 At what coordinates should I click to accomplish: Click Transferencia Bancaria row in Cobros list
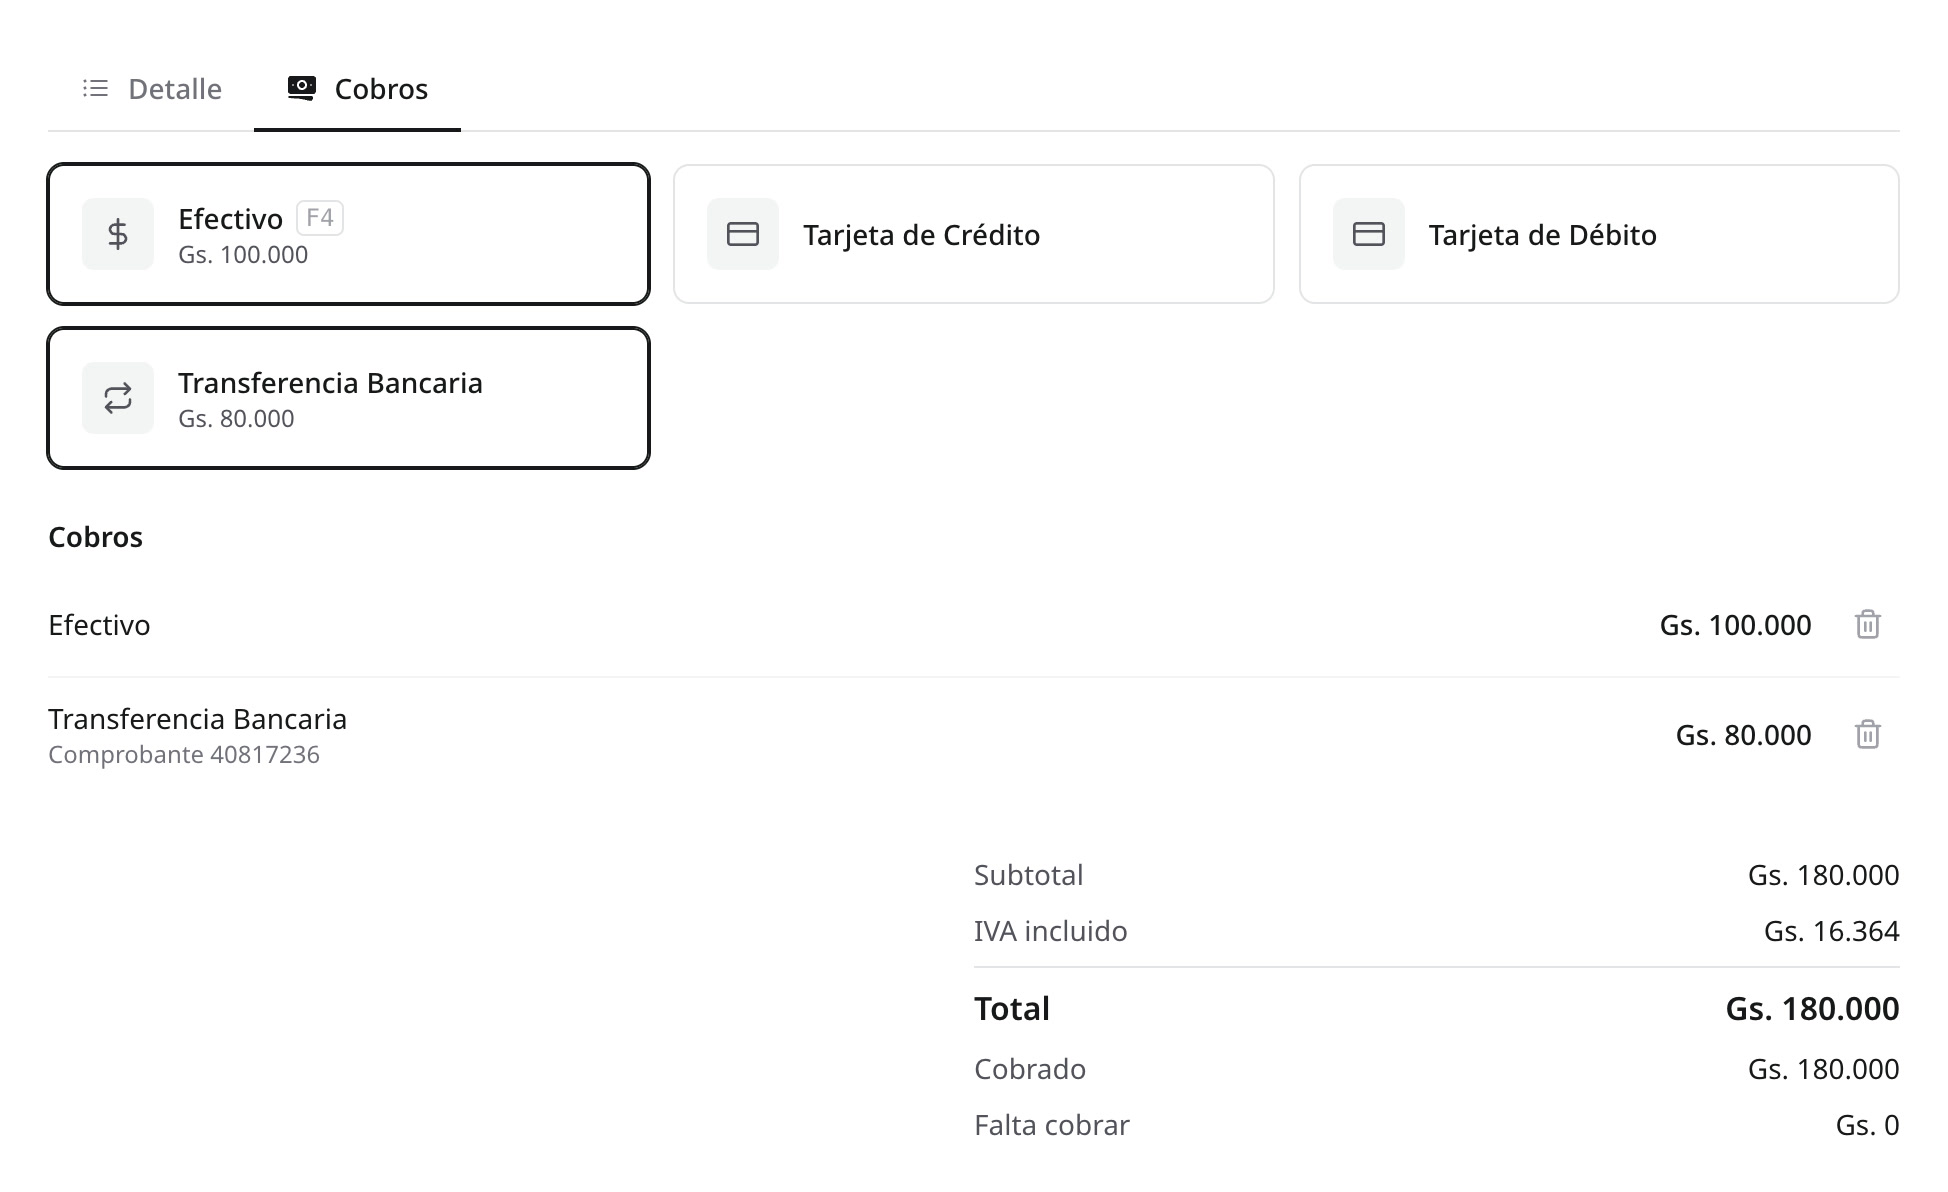(974, 735)
